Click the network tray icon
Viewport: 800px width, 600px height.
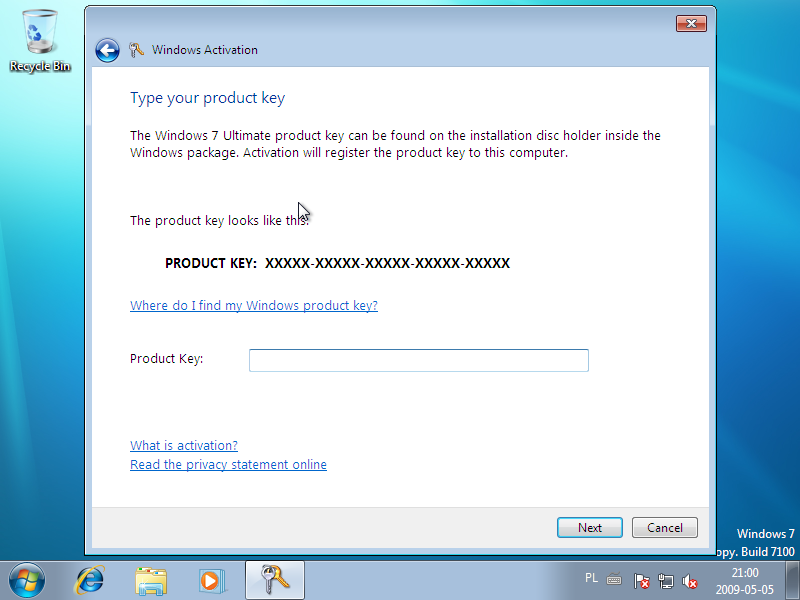[666, 580]
